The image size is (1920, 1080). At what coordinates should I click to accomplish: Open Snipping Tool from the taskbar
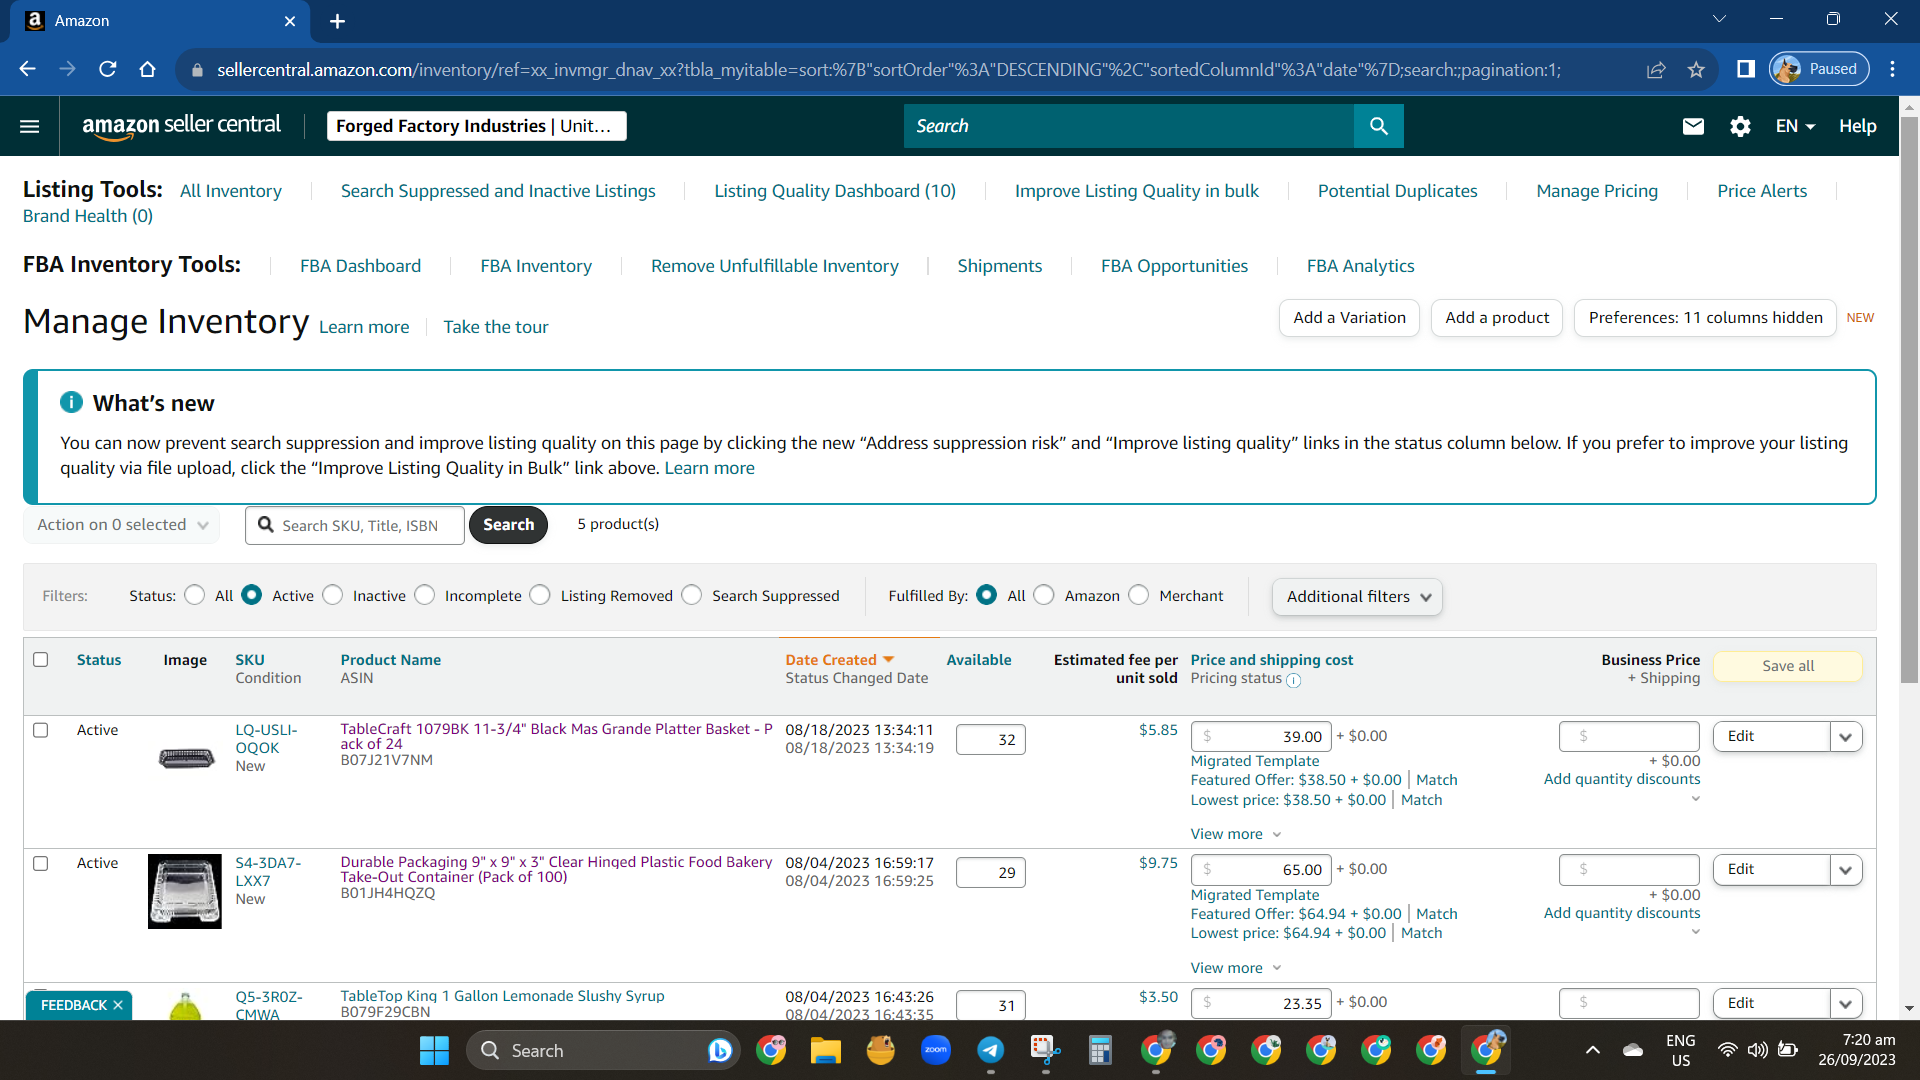point(1046,1050)
